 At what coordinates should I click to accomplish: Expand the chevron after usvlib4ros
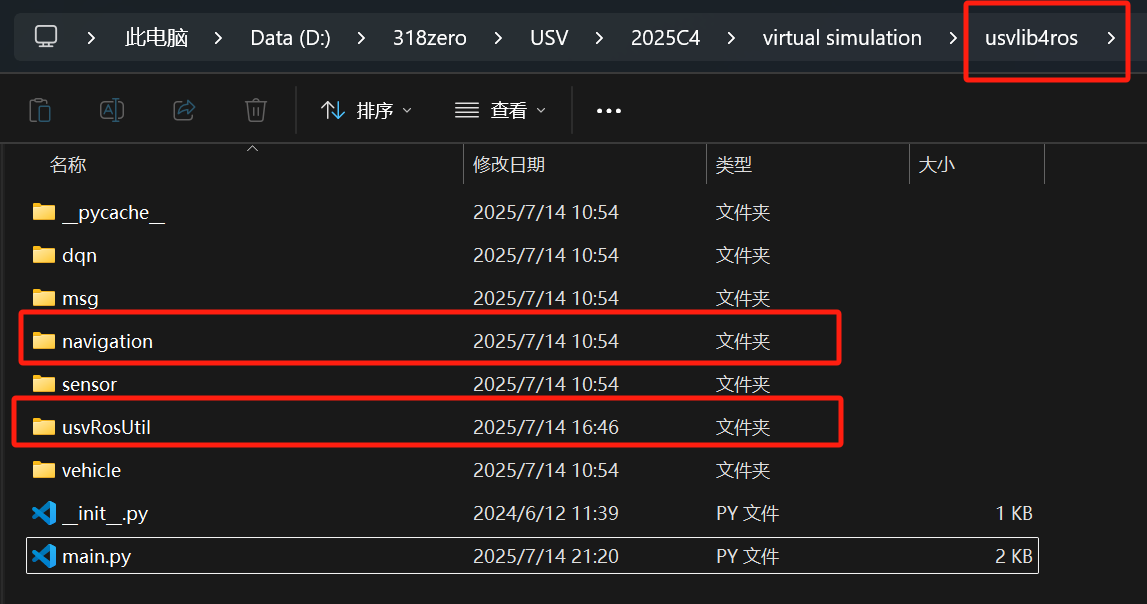point(1111,38)
